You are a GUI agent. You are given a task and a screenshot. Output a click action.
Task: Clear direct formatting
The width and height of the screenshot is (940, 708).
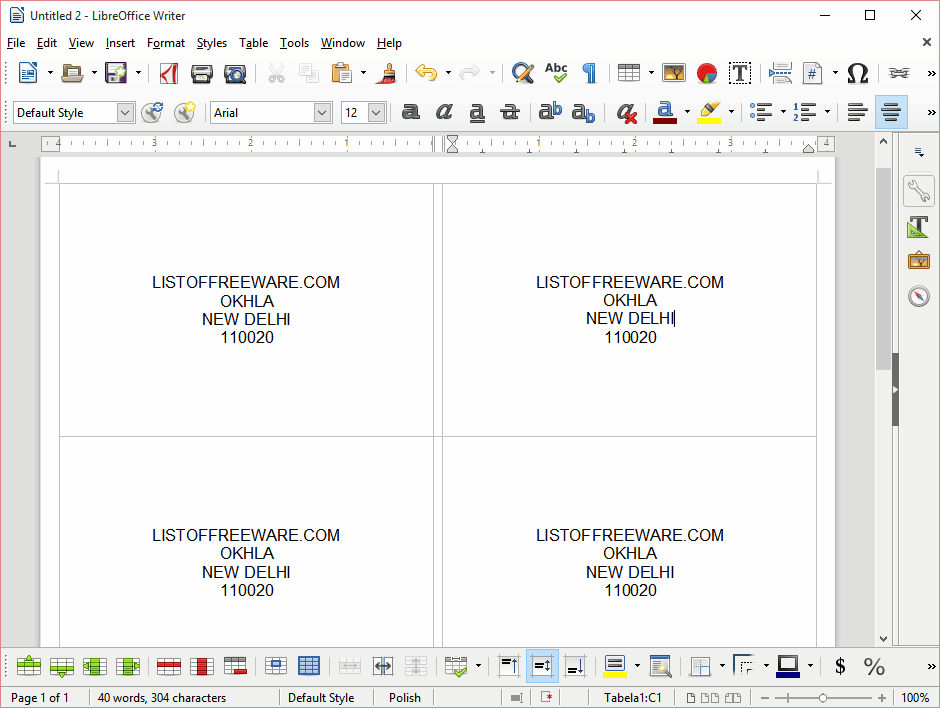(x=626, y=112)
